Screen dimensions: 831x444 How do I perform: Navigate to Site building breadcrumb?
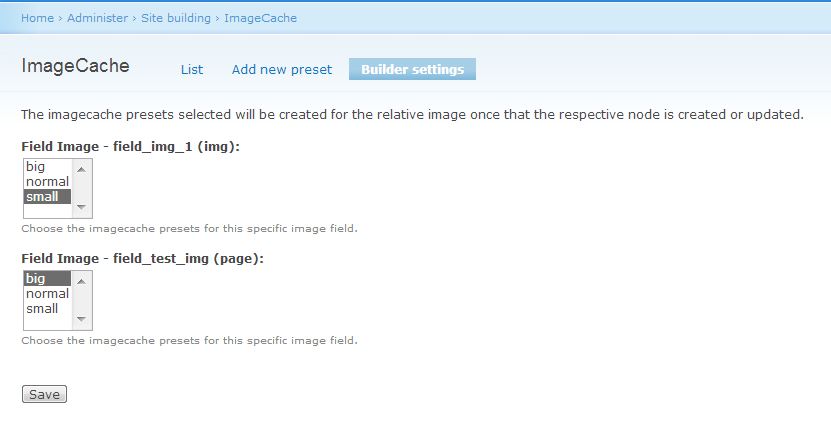pos(176,18)
